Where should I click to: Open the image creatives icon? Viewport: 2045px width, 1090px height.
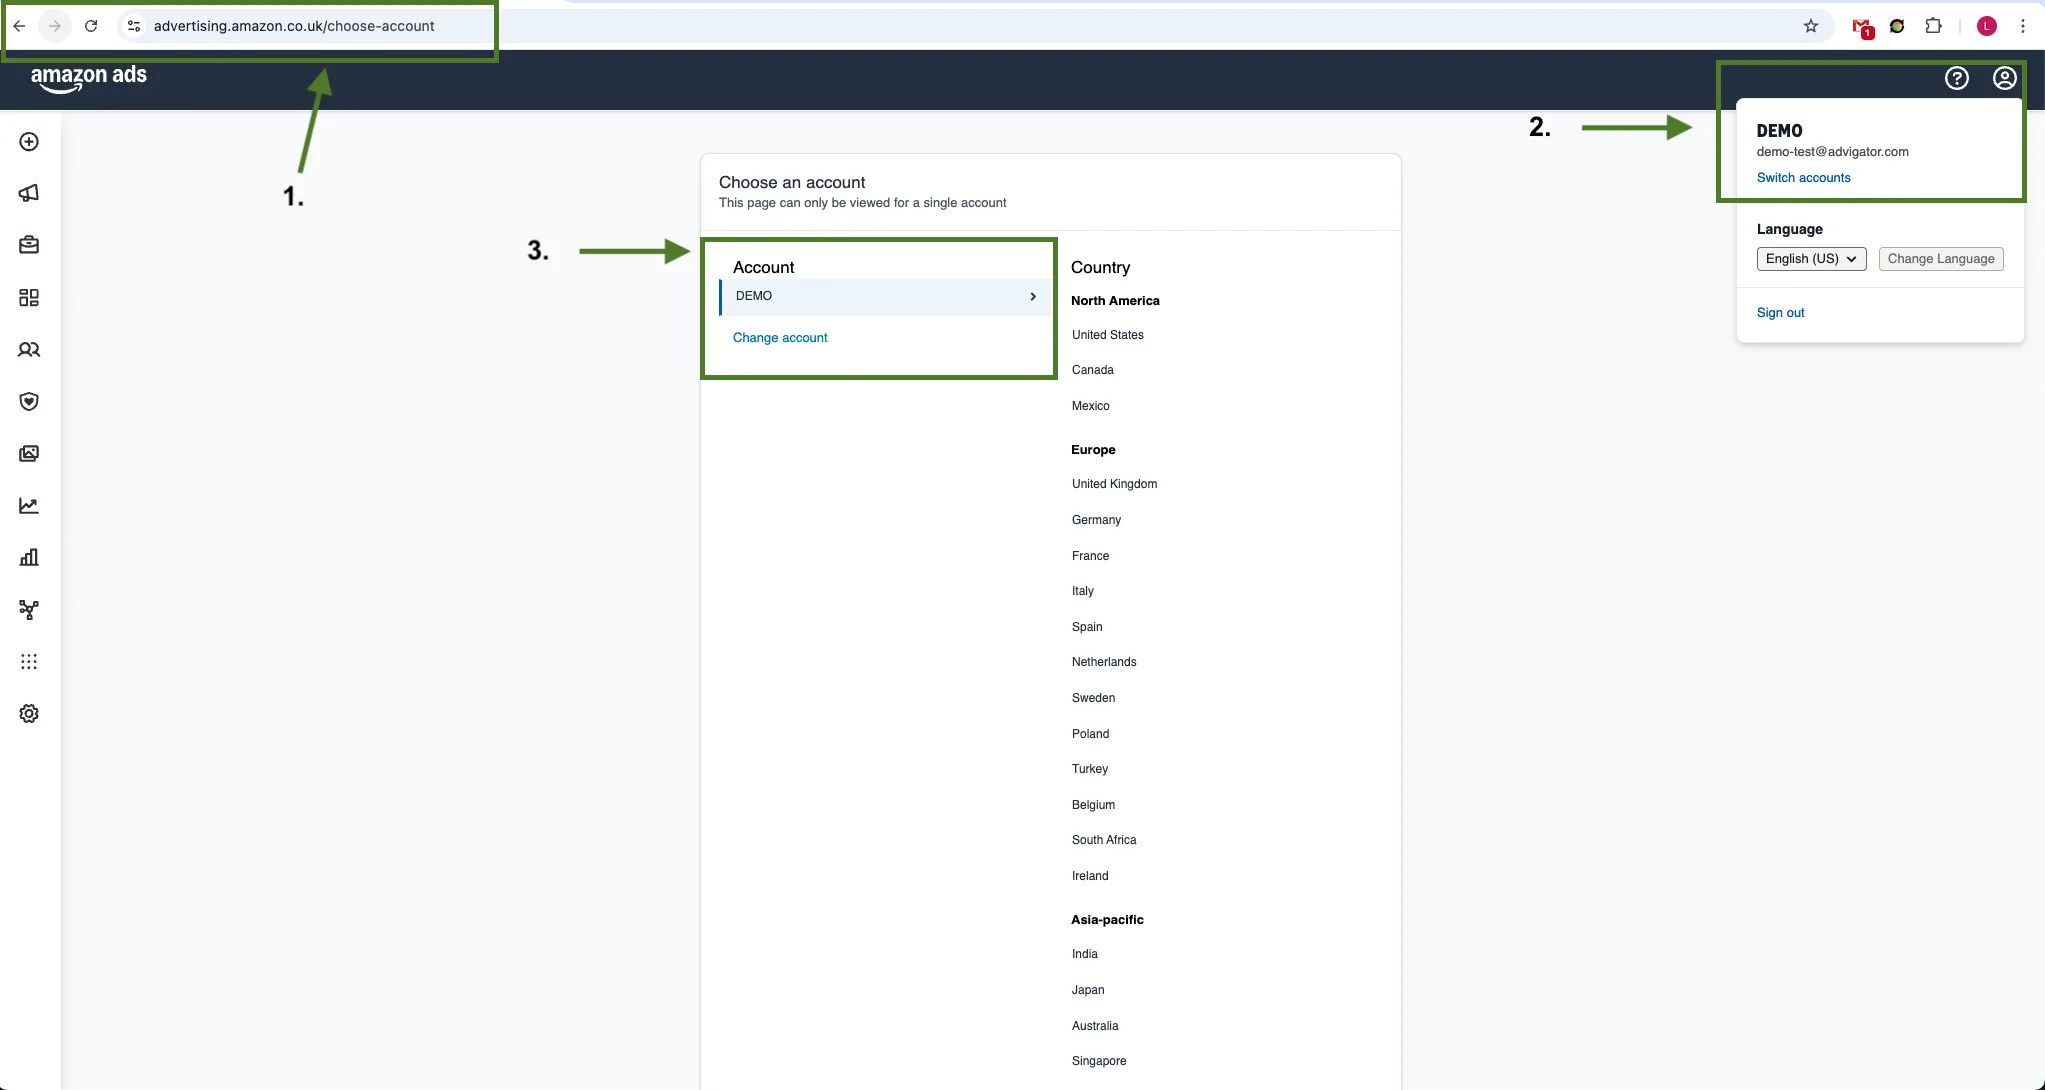(x=29, y=454)
